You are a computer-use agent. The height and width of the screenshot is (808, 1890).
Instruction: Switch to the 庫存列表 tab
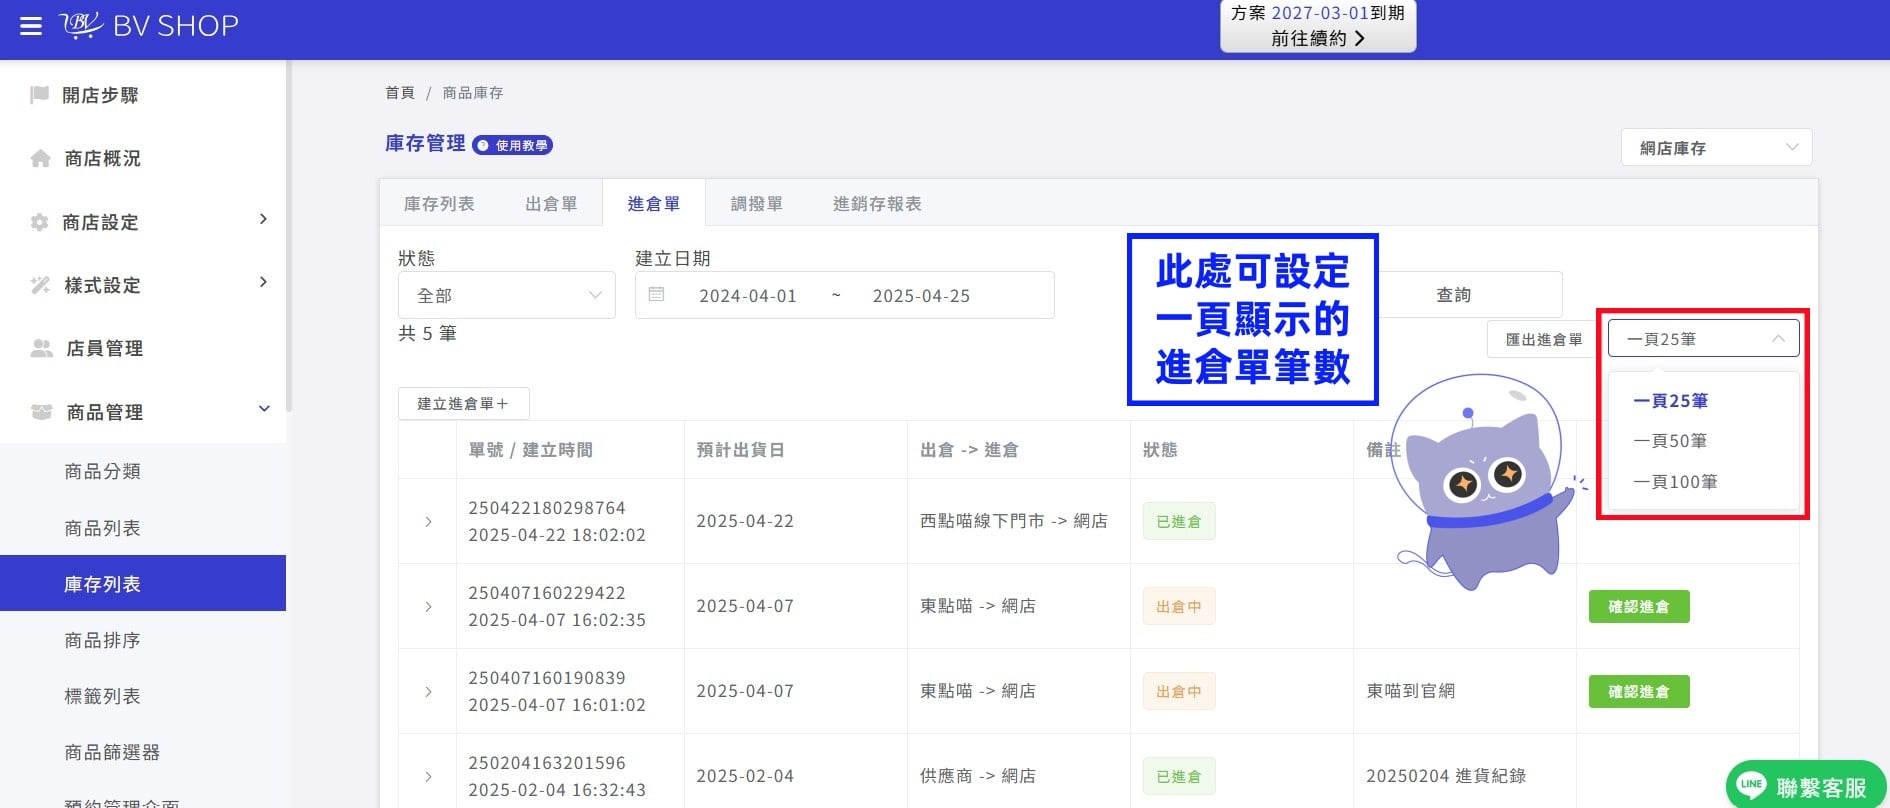point(439,203)
